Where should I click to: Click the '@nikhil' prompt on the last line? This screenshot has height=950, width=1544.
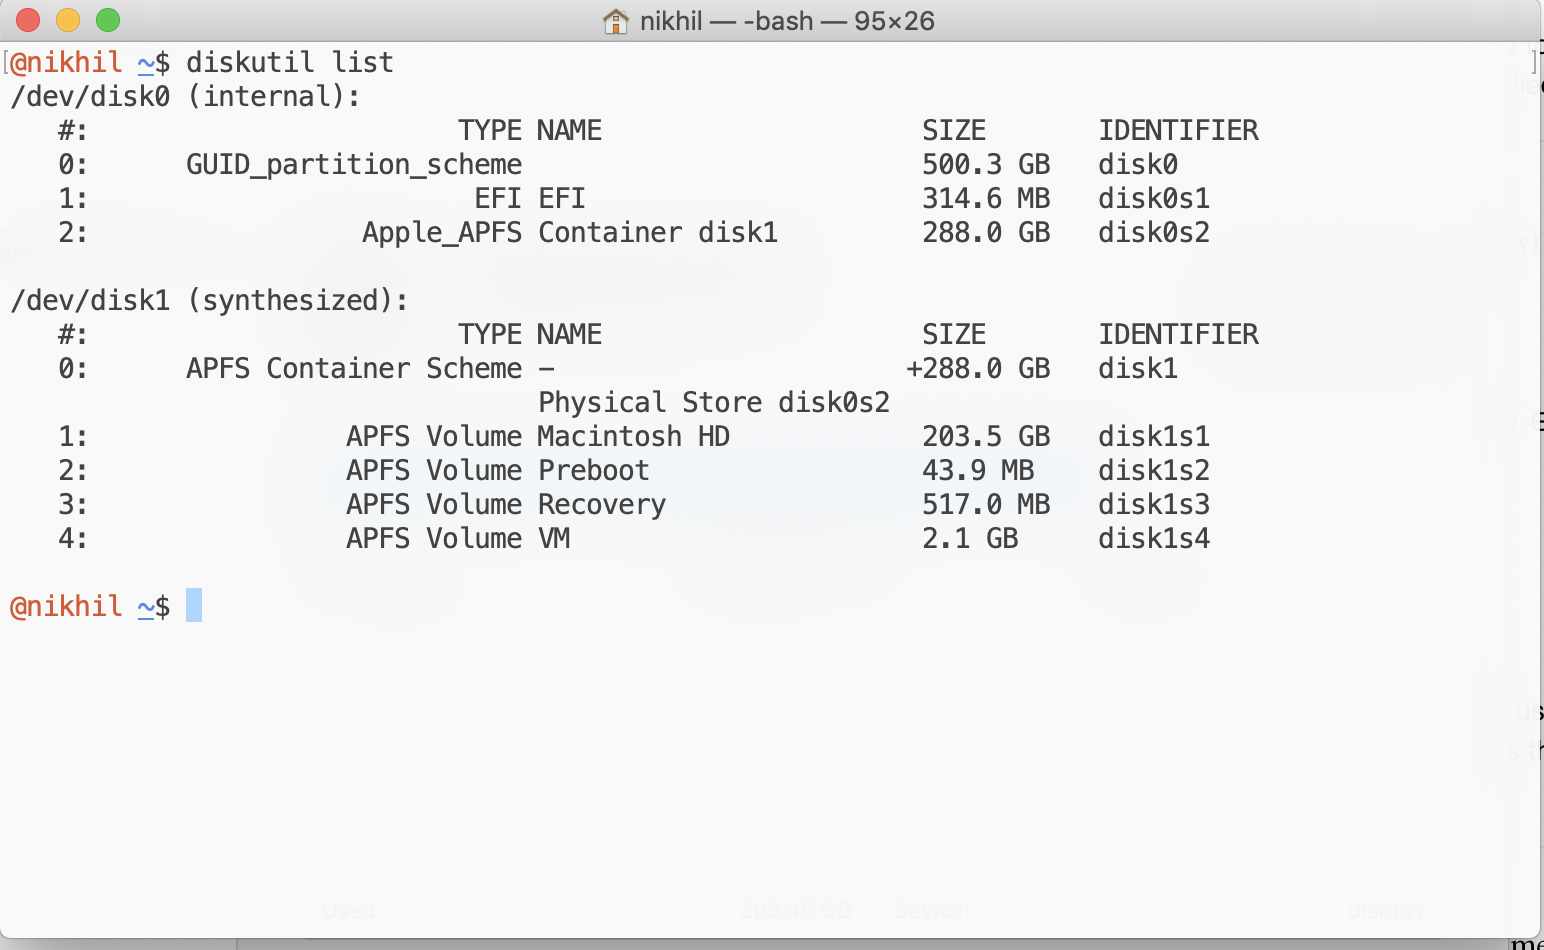tap(66, 606)
